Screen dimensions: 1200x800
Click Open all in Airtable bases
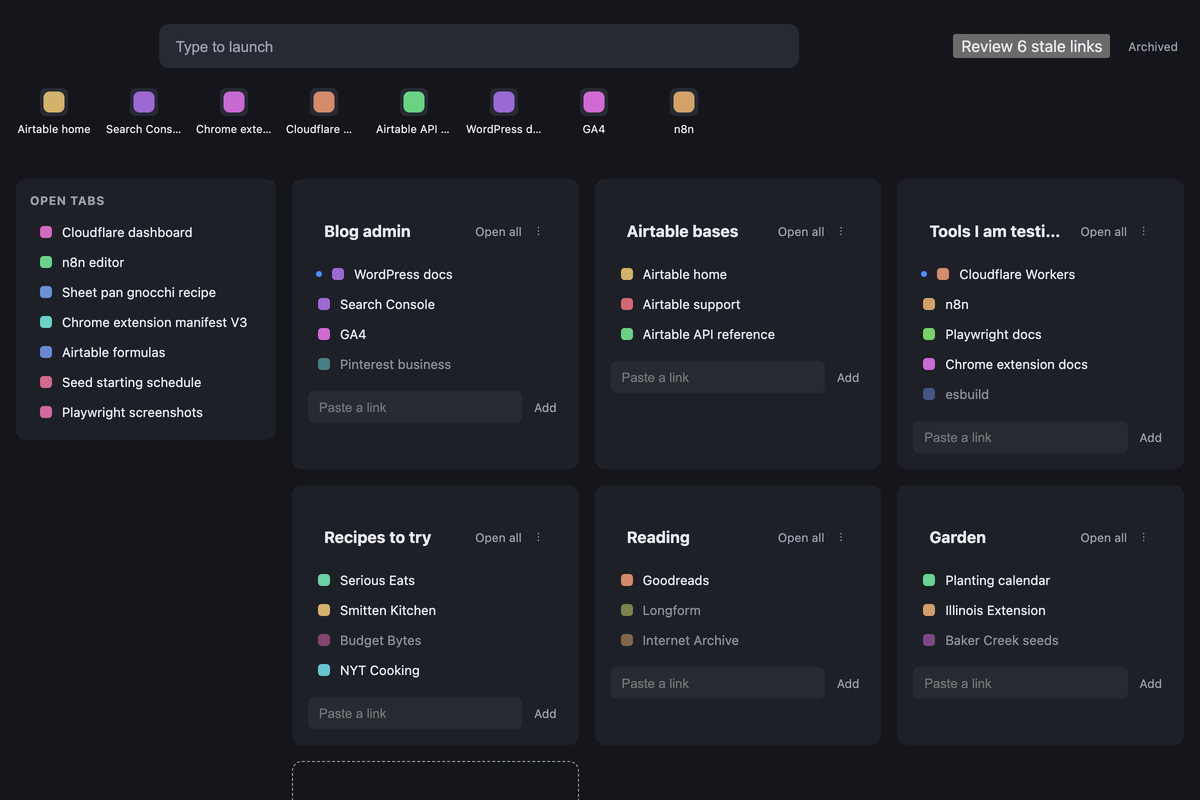click(x=801, y=232)
